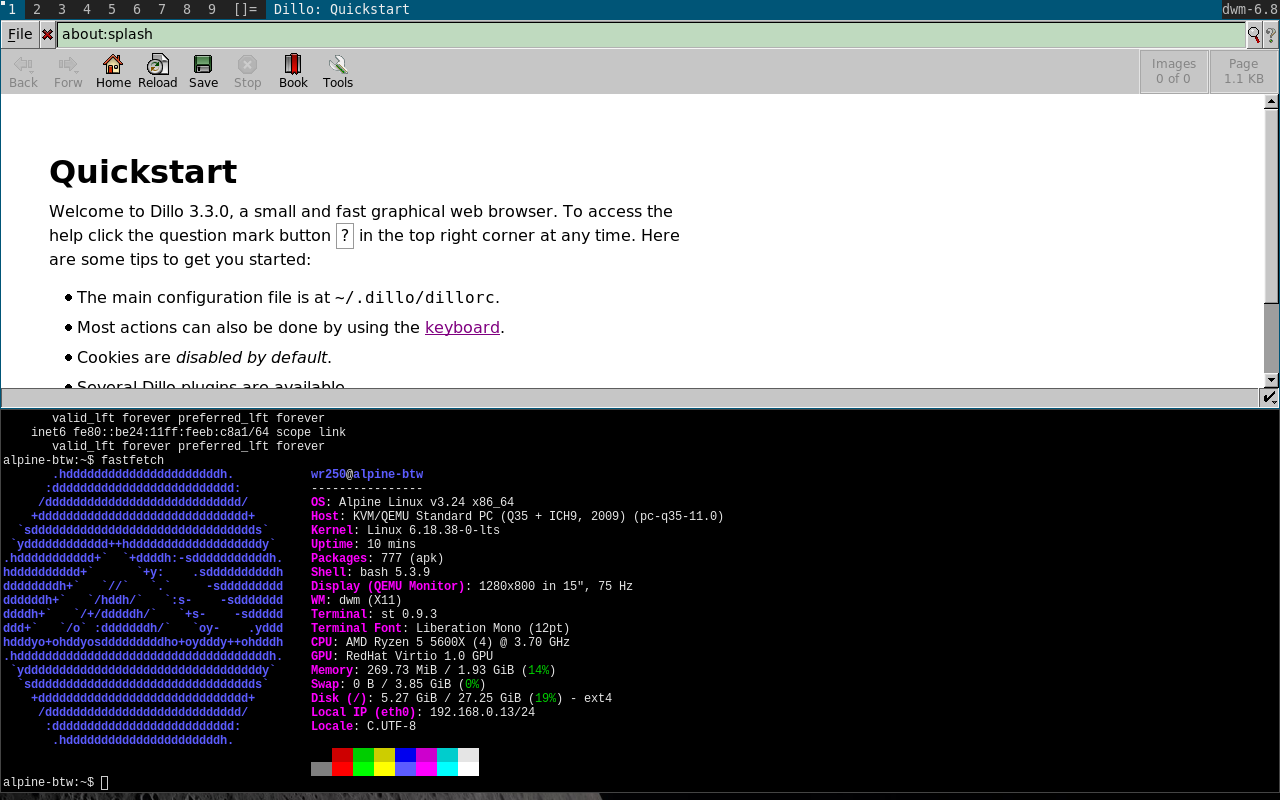Click the 'Disk (/): 5.27 GiB' line

click(x=461, y=699)
